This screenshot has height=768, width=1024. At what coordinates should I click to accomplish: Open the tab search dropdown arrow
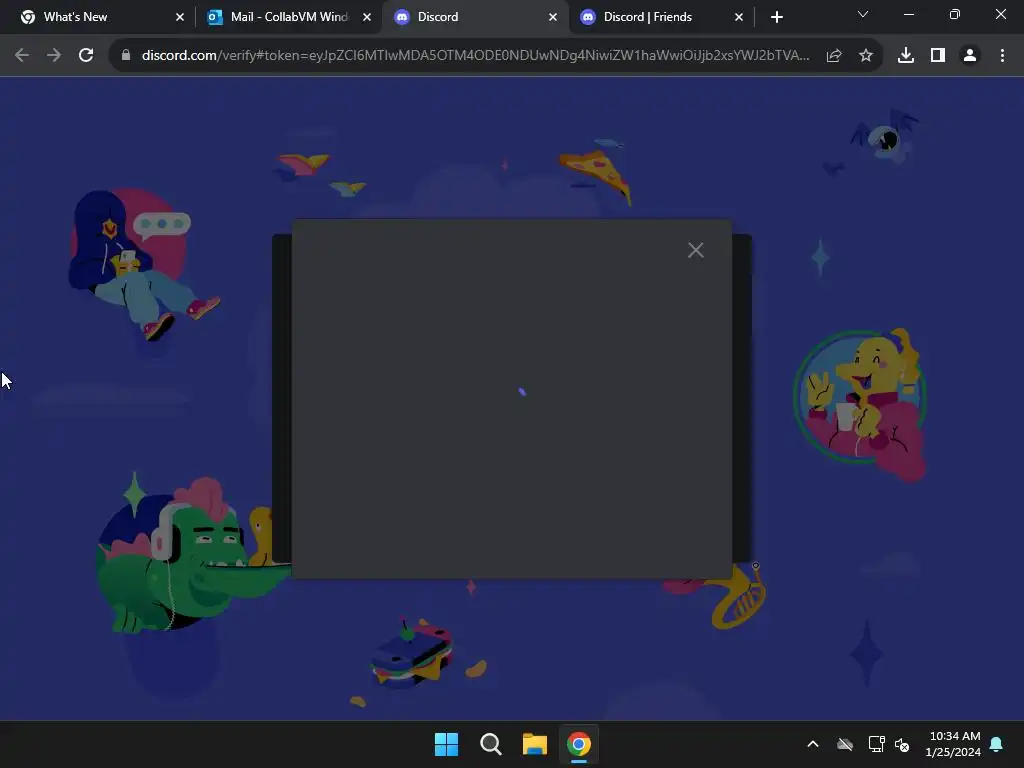pyautogui.click(x=863, y=14)
